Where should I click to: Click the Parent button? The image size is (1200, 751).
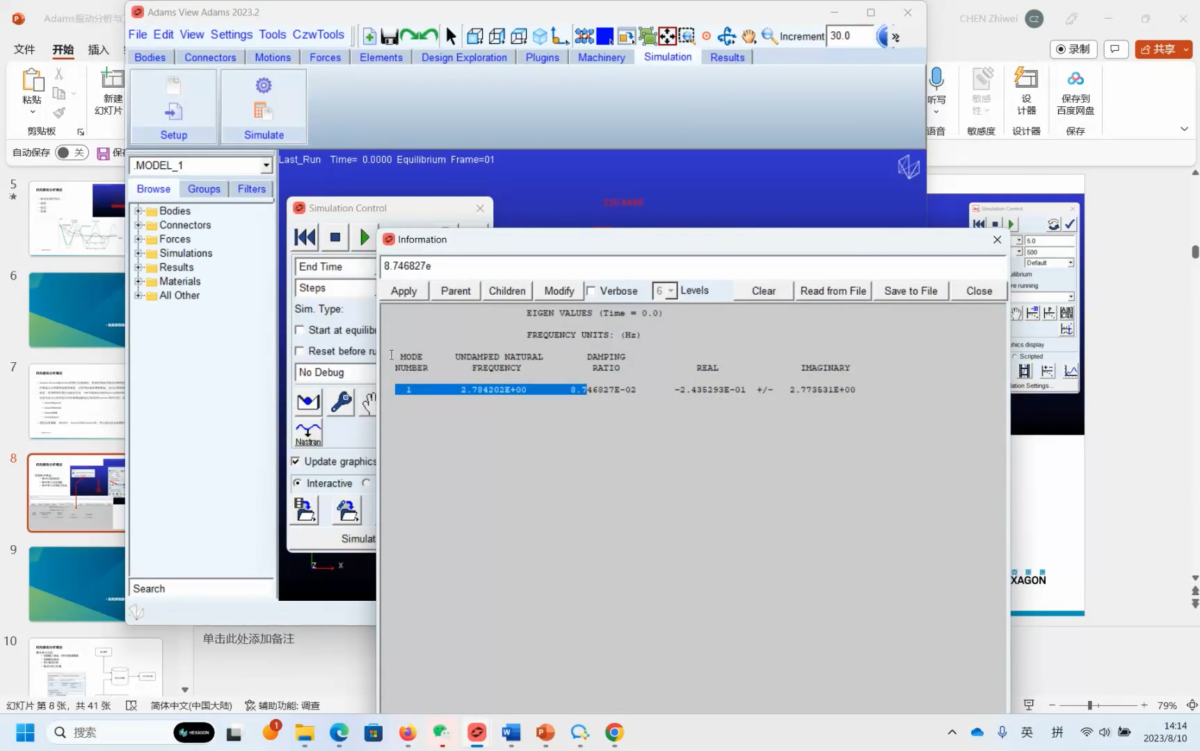pos(456,291)
